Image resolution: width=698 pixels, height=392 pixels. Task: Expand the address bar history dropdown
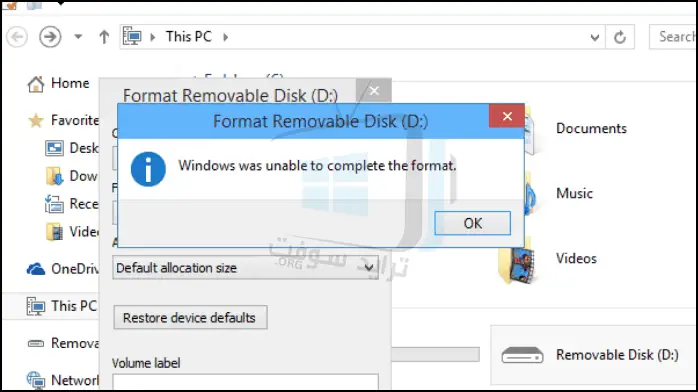coord(594,37)
